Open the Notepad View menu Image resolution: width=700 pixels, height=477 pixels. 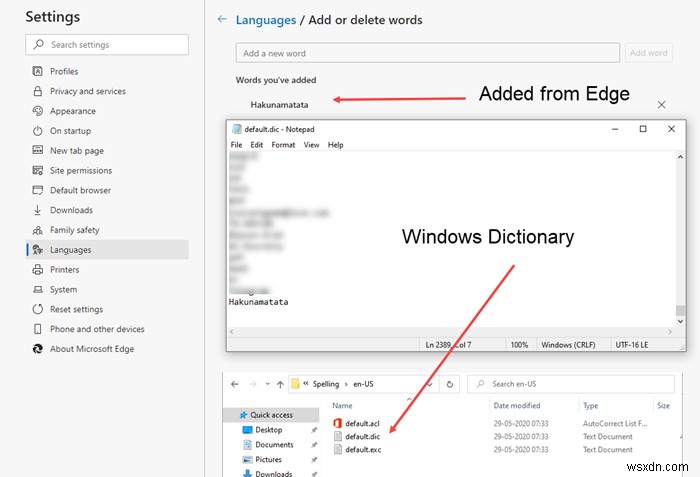click(x=311, y=145)
